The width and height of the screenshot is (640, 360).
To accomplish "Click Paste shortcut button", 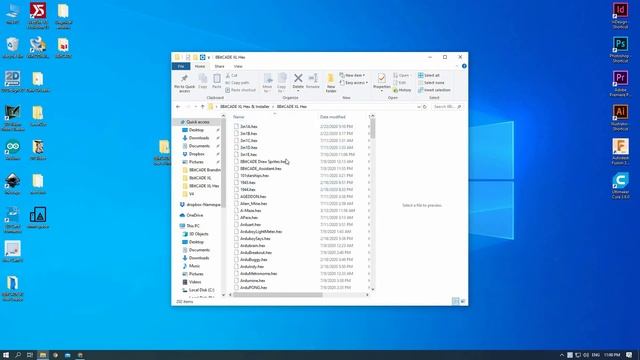I will click(x=240, y=90).
